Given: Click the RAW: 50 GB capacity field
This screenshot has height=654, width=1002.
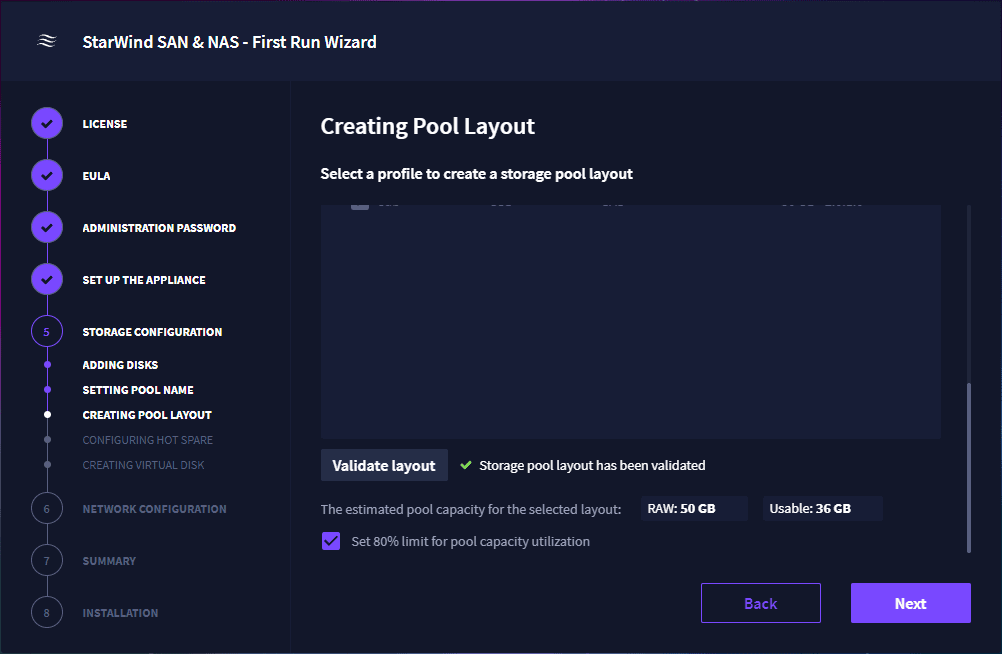Looking at the screenshot, I should coord(694,509).
